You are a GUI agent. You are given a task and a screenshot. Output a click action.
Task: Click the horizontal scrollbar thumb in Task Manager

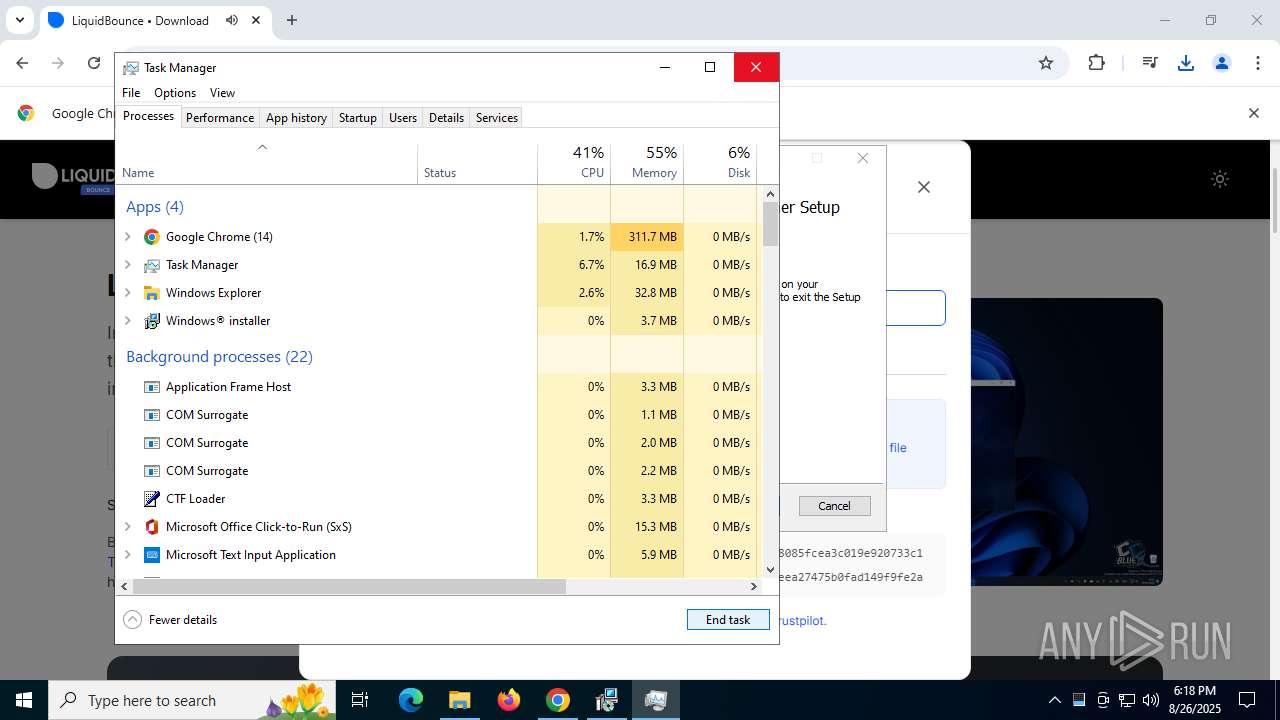point(349,586)
